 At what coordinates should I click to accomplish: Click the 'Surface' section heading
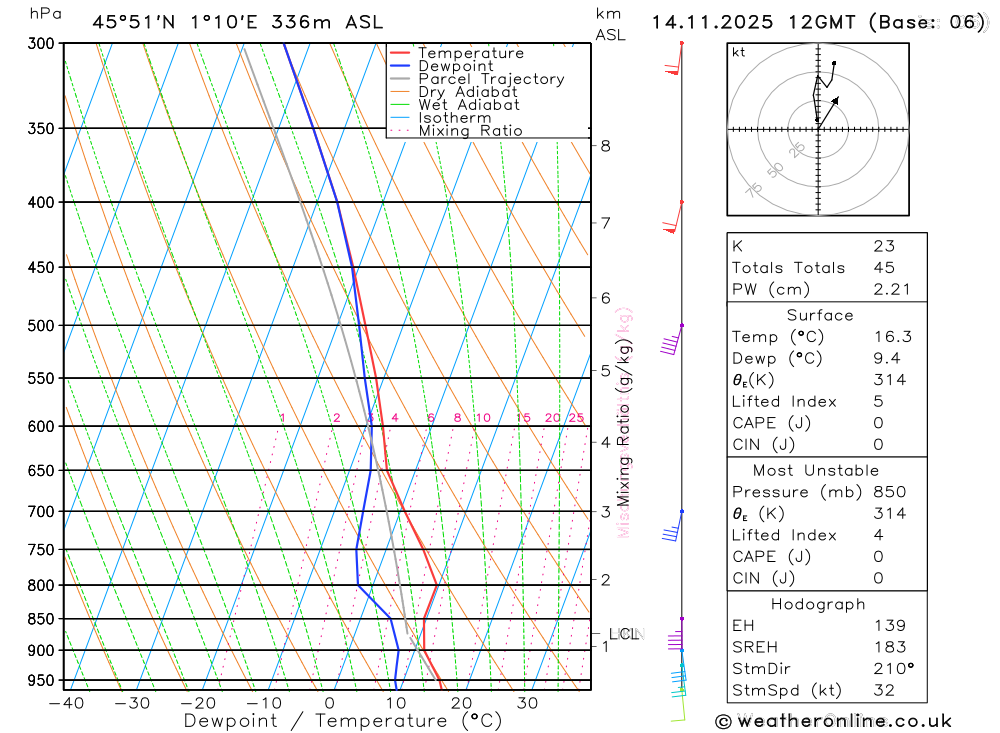[x=820, y=315]
